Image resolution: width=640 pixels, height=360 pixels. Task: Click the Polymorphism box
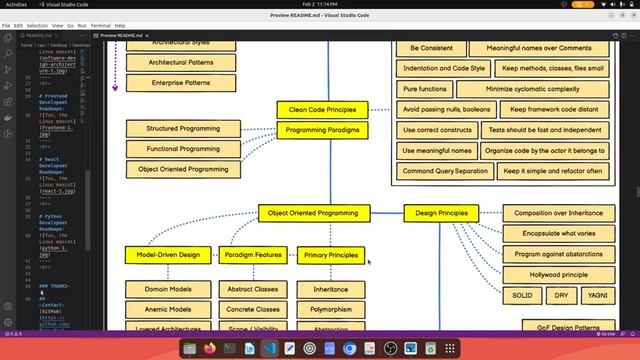331,310
